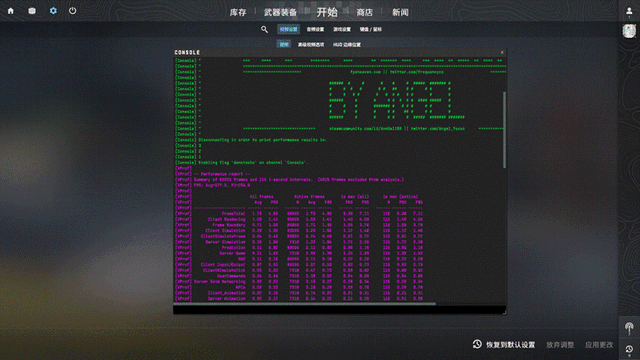Viewport: 640px width, 360px height.
Task: Click the broadcast antenna icon
Action: click(x=629, y=328)
